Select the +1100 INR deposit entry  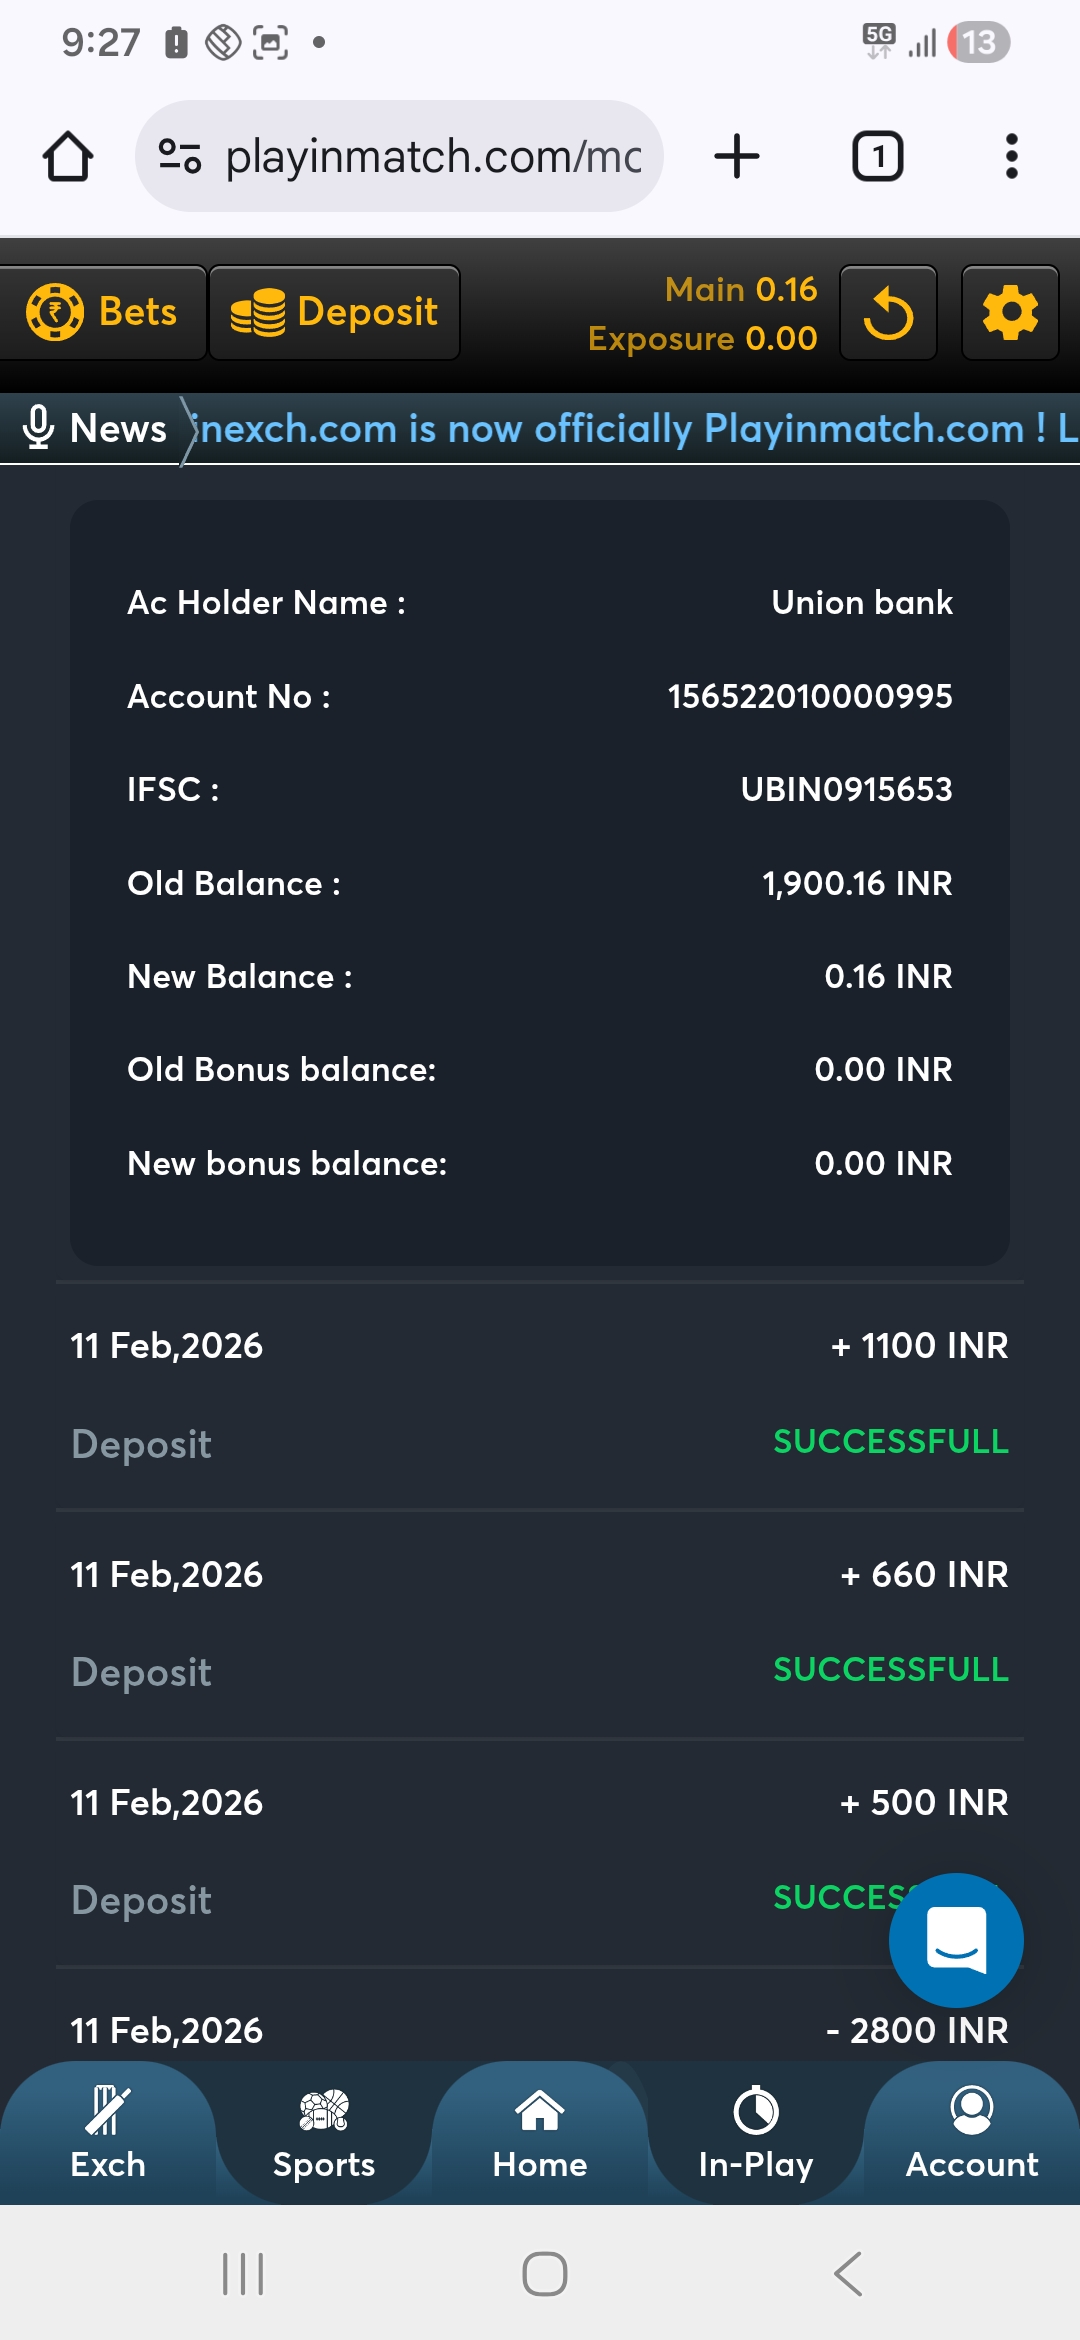coord(540,1394)
